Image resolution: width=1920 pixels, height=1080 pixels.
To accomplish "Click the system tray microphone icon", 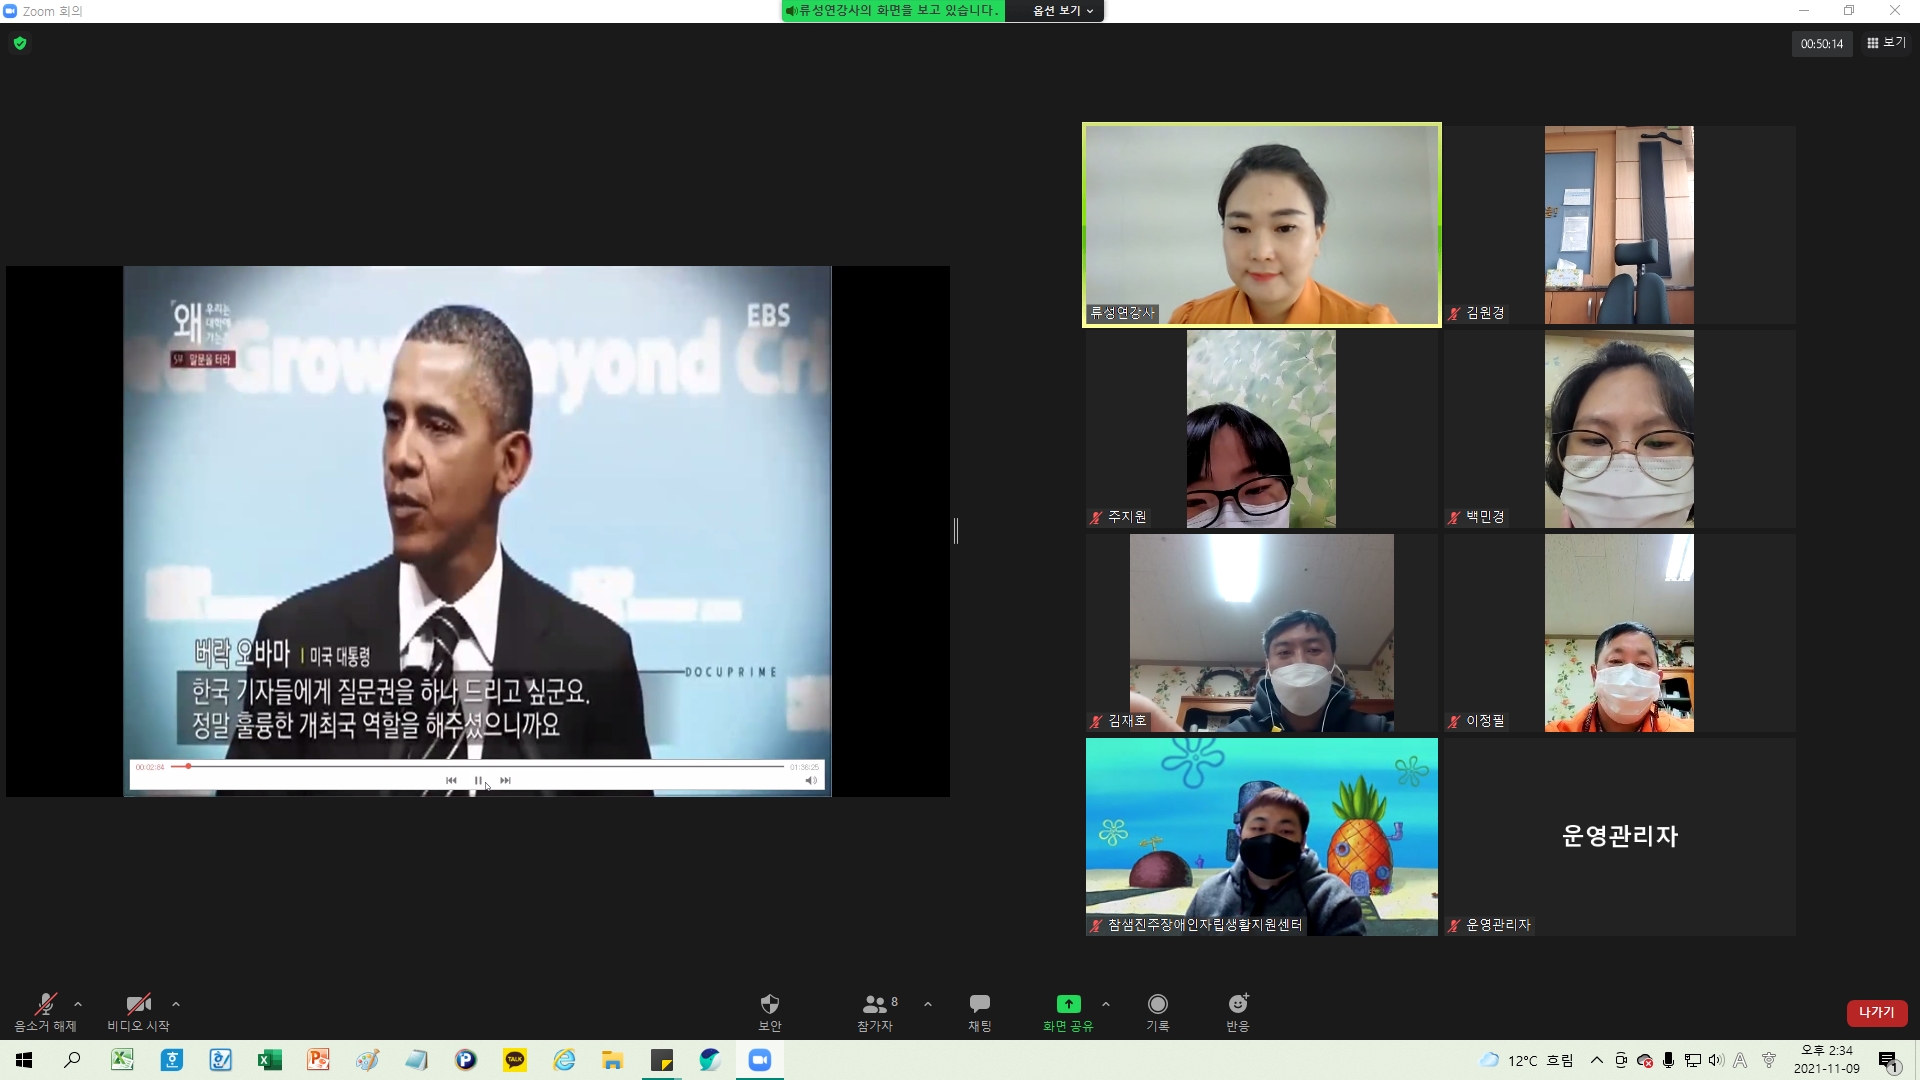I will point(1669,1060).
